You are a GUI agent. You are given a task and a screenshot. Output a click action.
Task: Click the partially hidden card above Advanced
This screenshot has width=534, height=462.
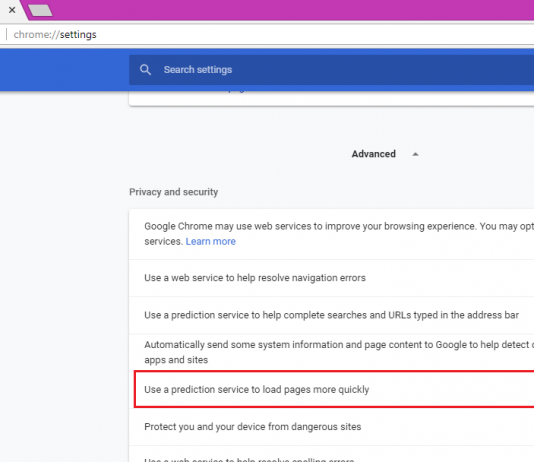[331, 98]
